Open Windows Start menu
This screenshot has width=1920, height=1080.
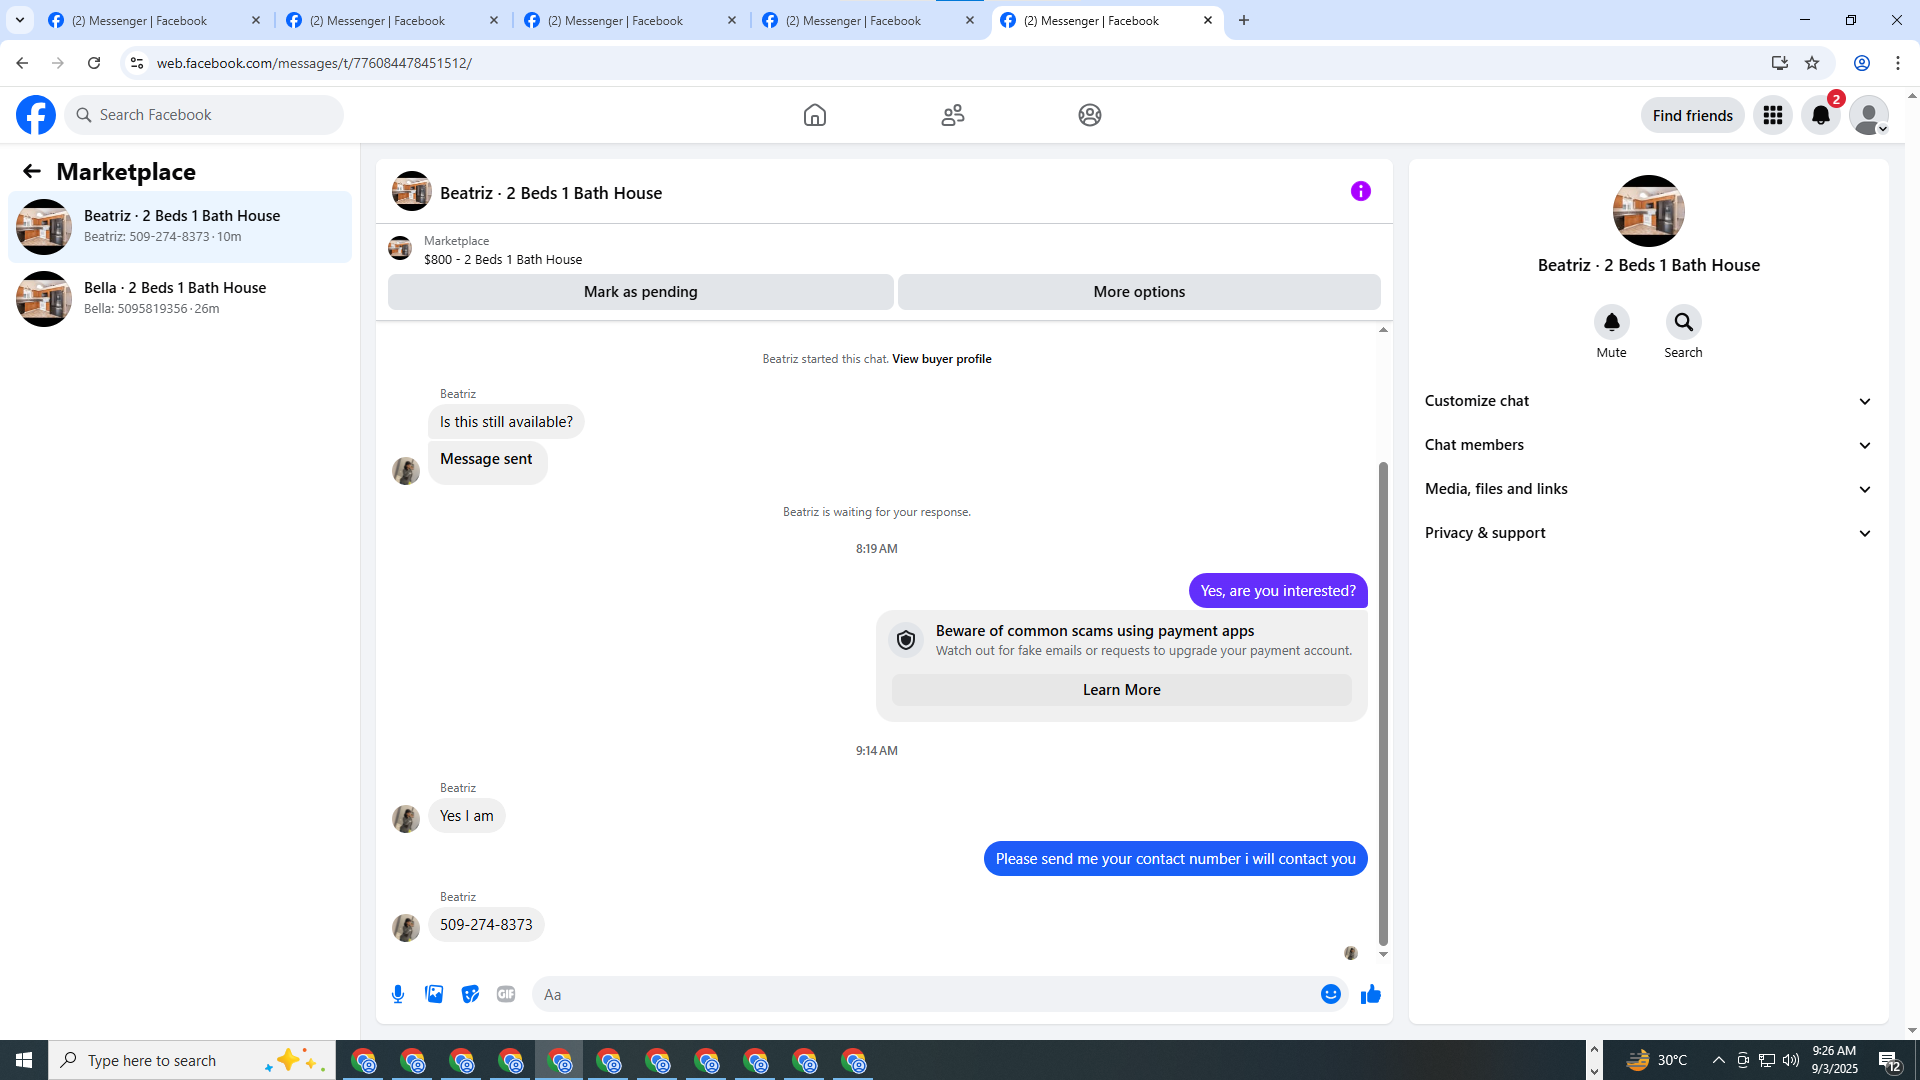click(24, 1060)
